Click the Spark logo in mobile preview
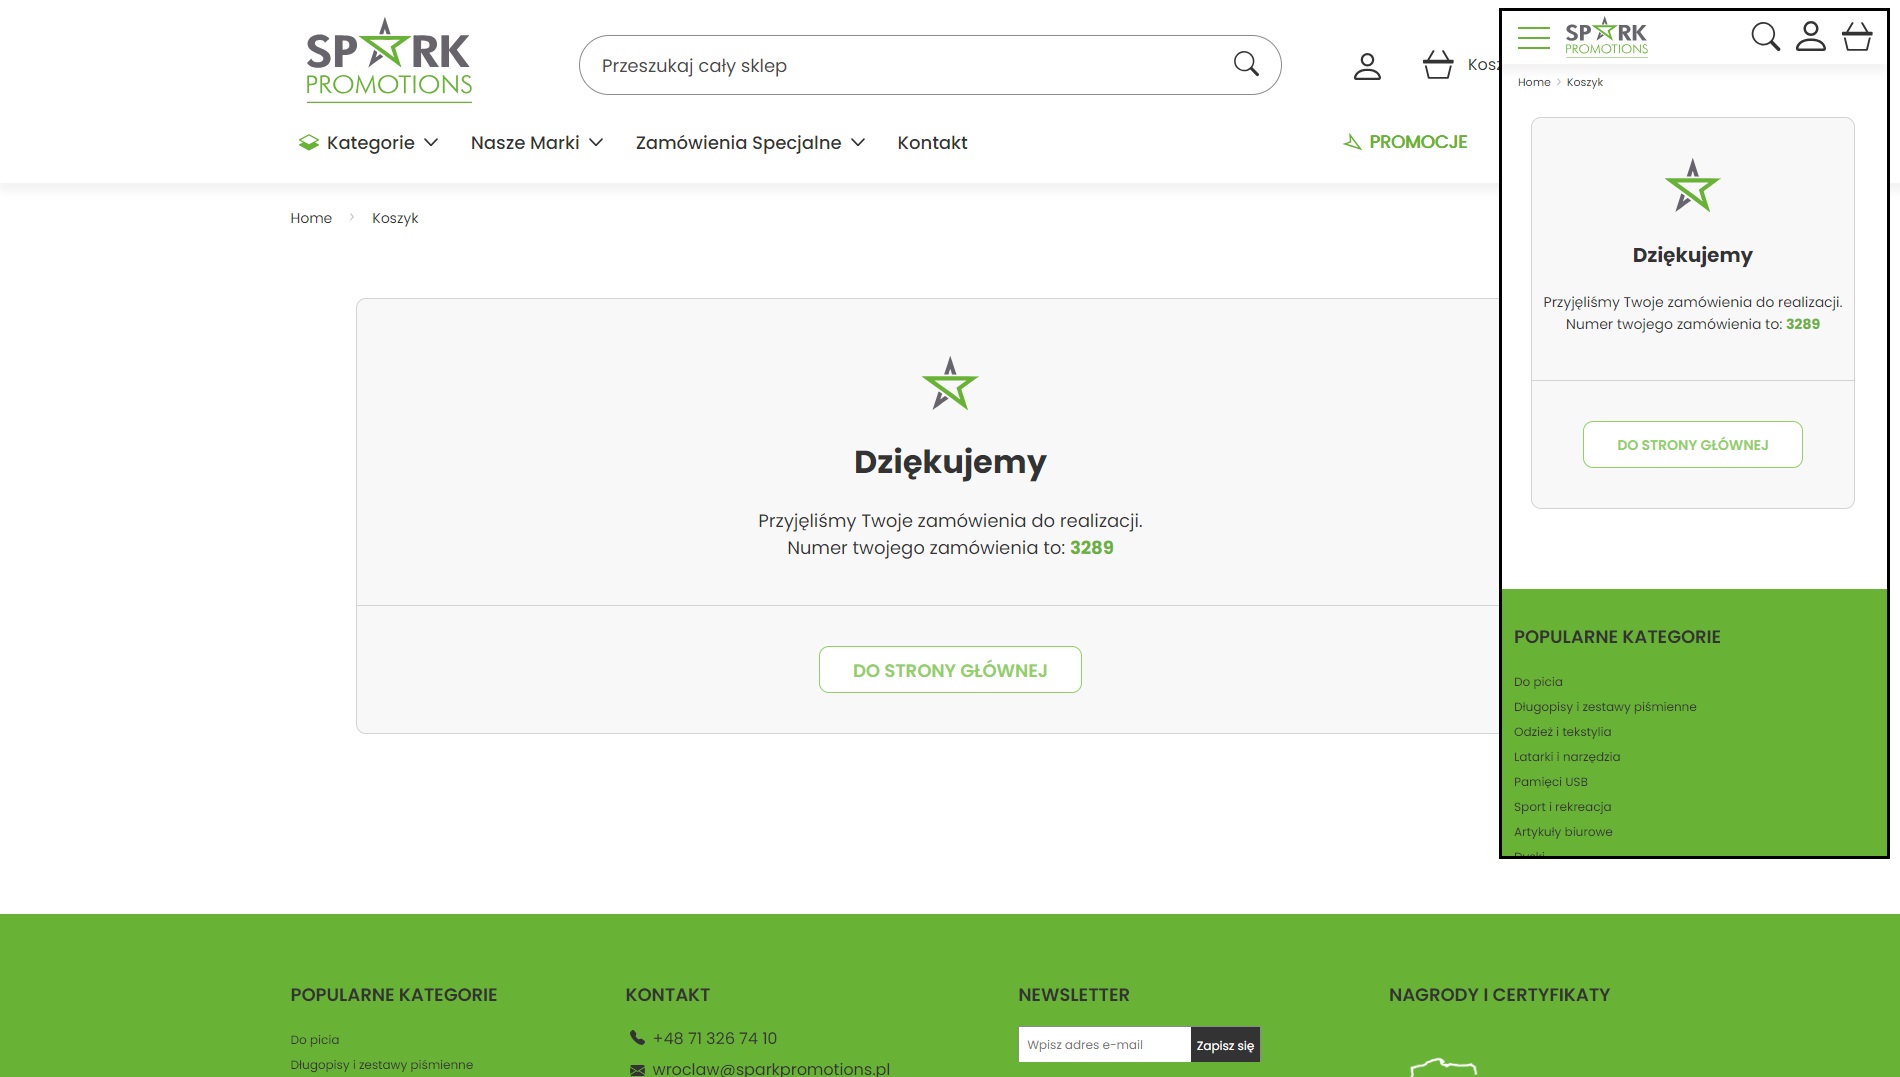This screenshot has height=1077, width=1900. (1606, 37)
